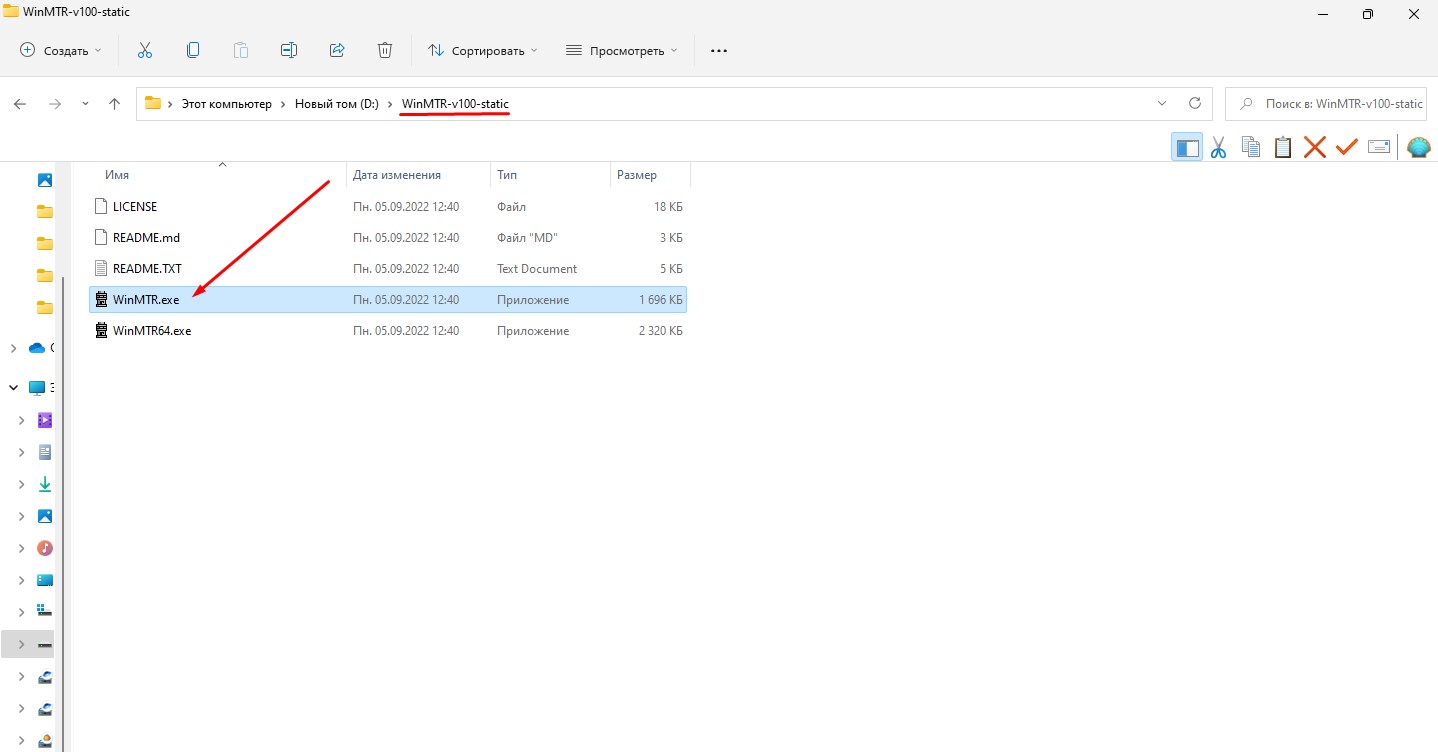This screenshot has height=752, width=1438.
Task: Click WinMTR-v100-static in breadcrumb
Action: click(455, 104)
